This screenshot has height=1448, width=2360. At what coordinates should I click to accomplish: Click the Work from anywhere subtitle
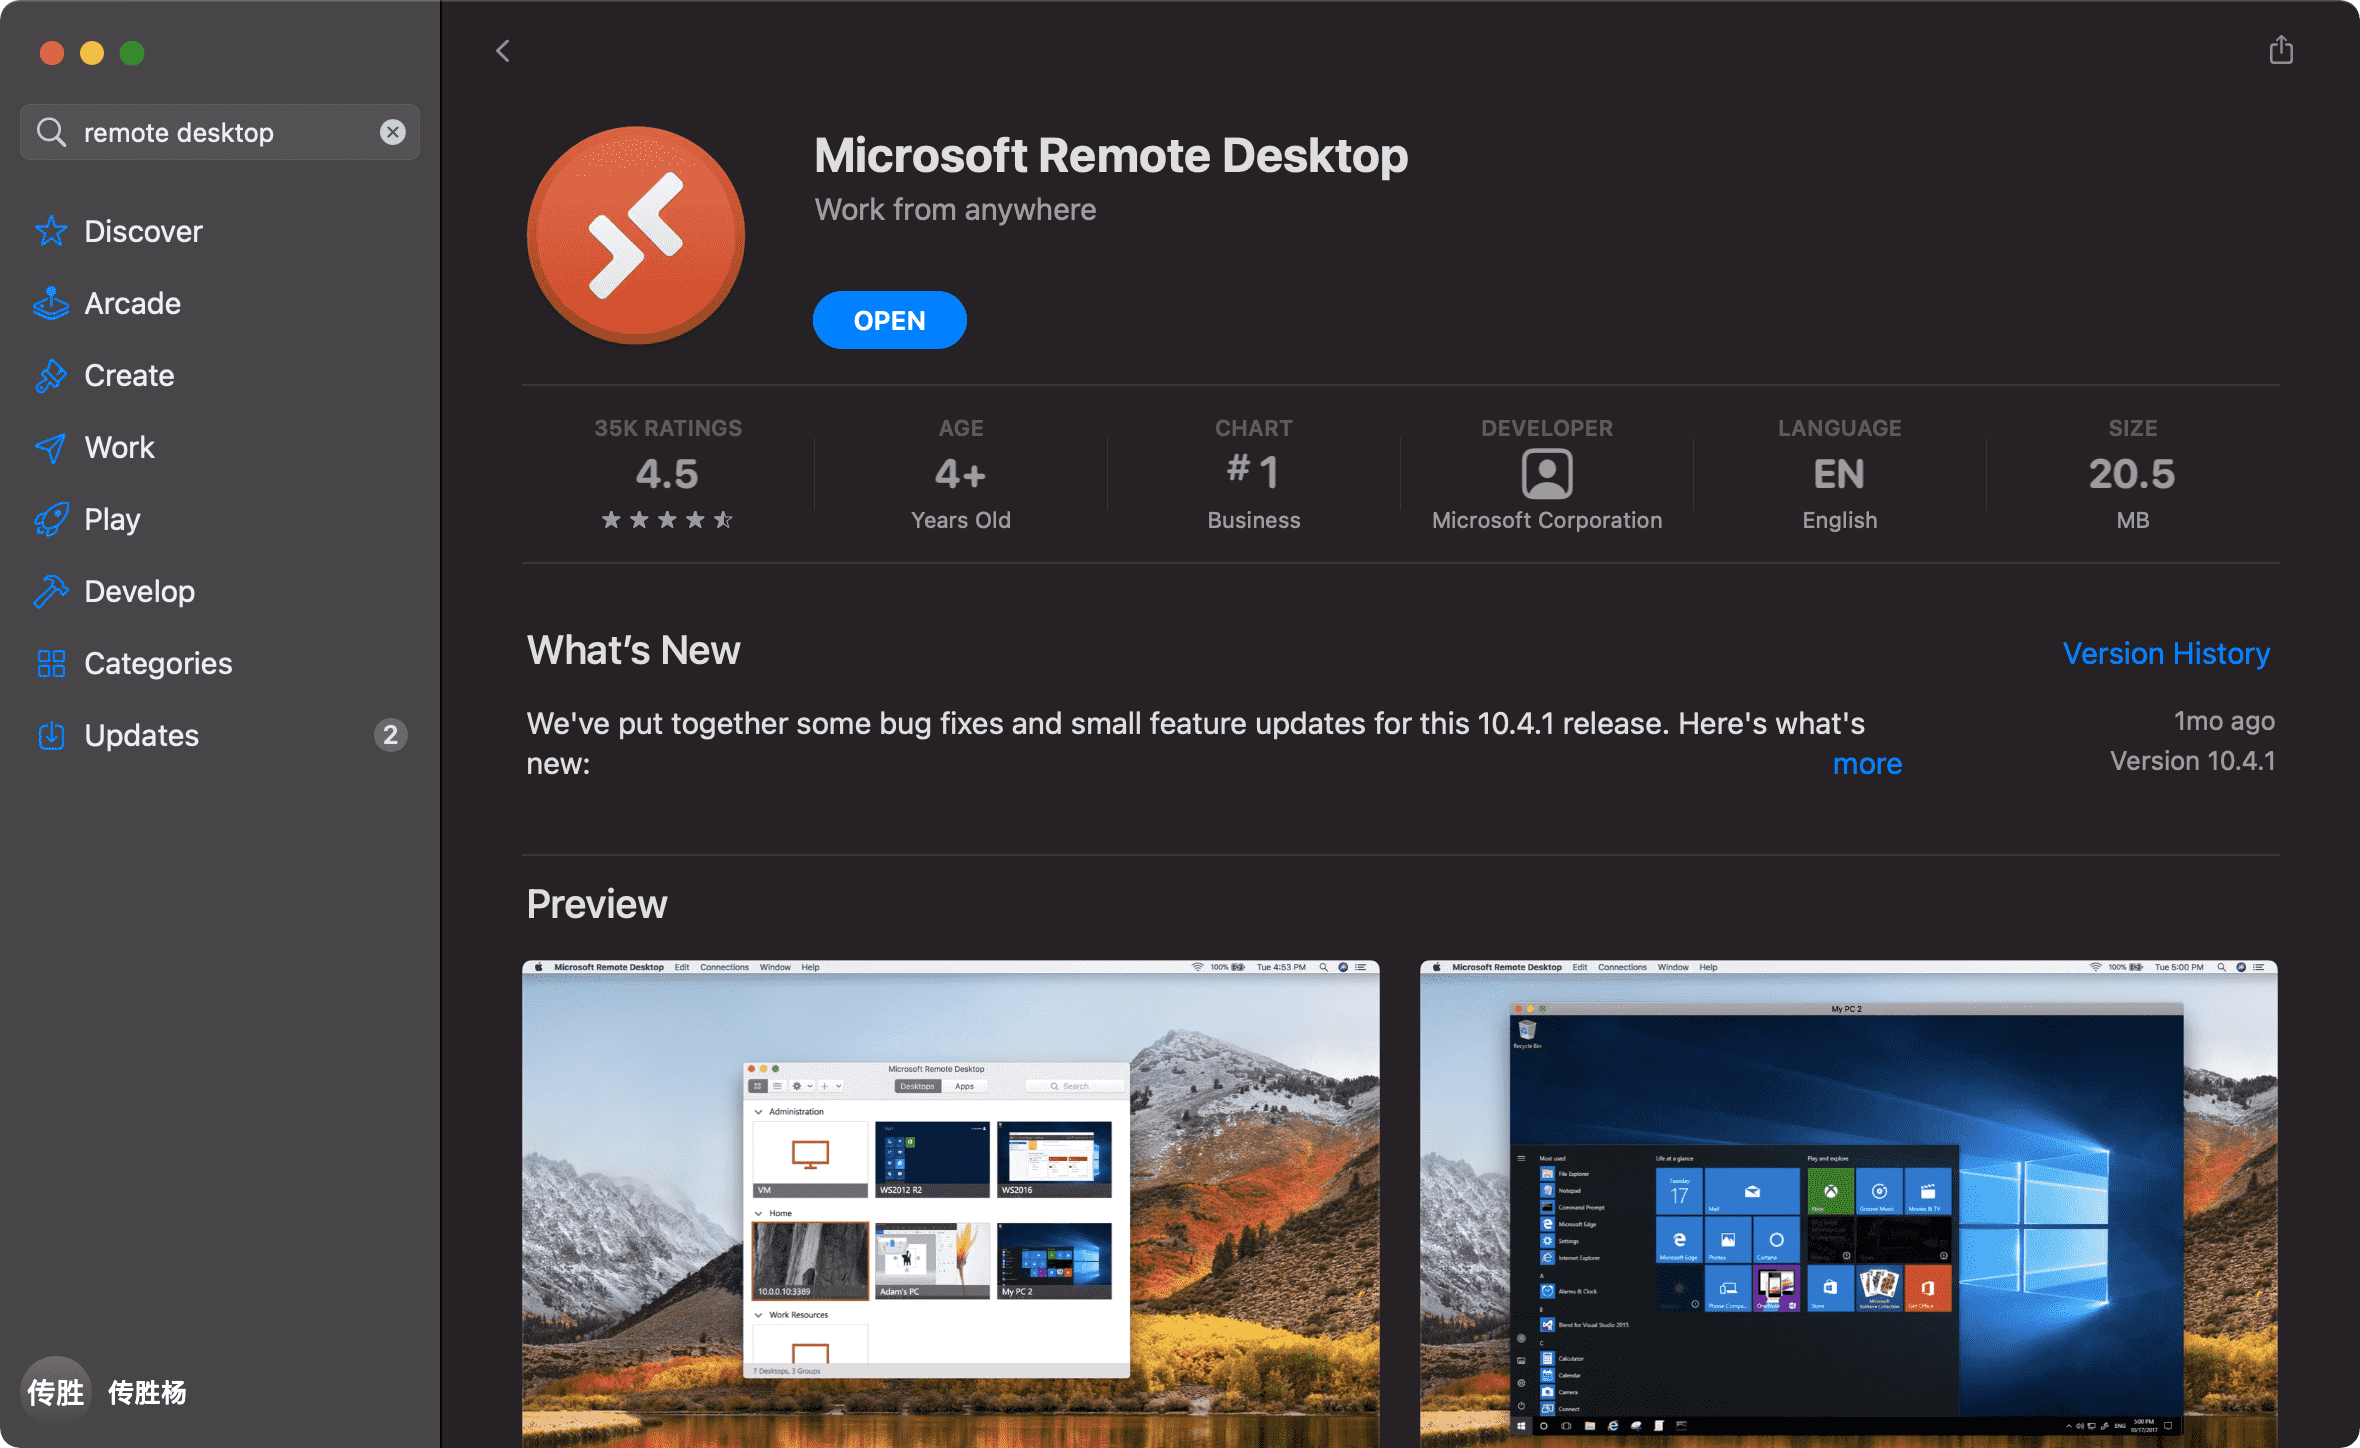coord(955,209)
